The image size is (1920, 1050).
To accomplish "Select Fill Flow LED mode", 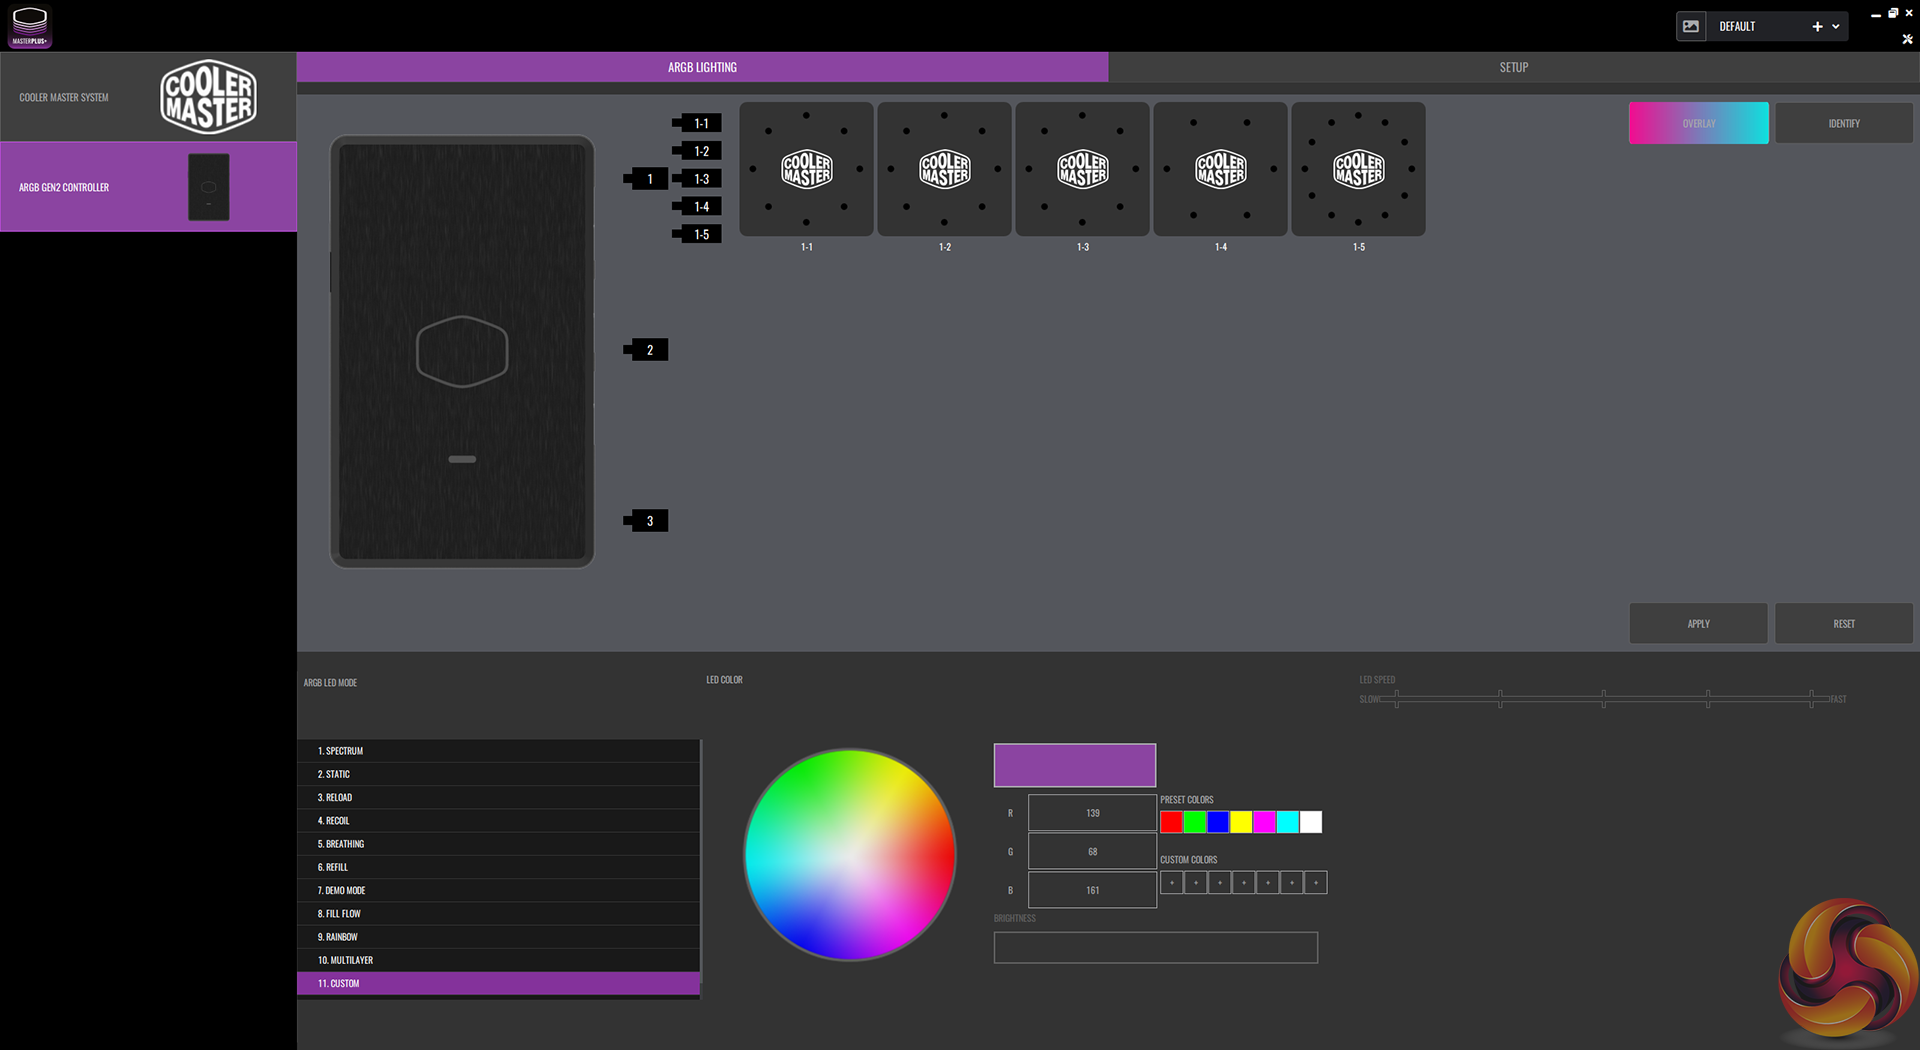I will (498, 913).
